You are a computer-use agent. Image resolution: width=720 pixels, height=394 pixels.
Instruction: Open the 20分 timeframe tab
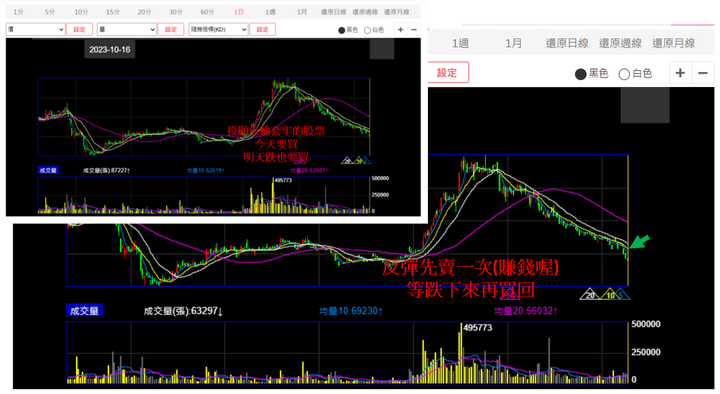point(144,12)
